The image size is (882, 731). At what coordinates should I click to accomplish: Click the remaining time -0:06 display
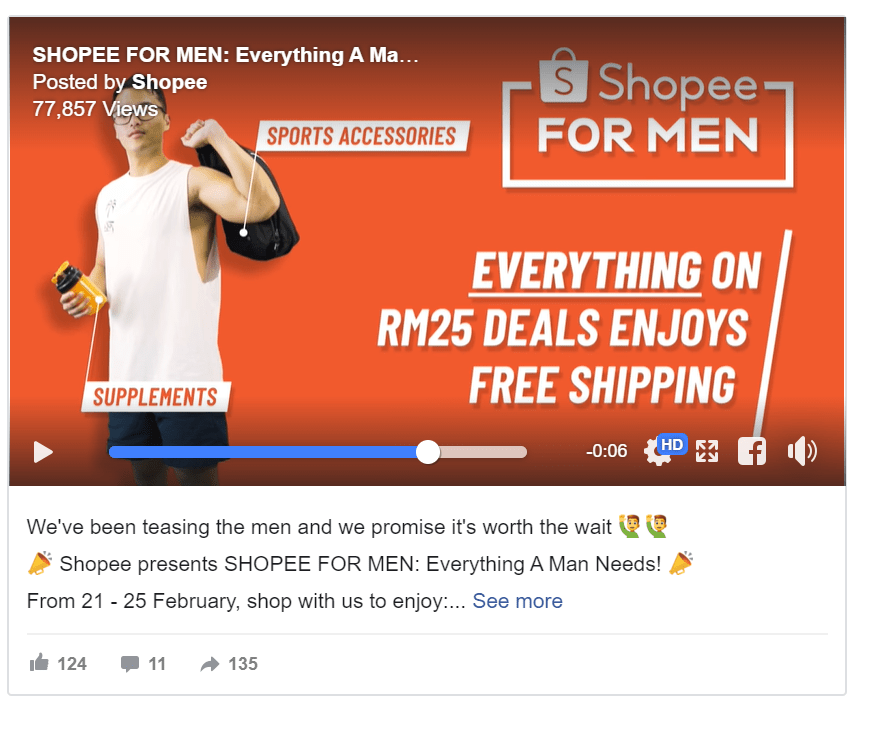click(606, 451)
